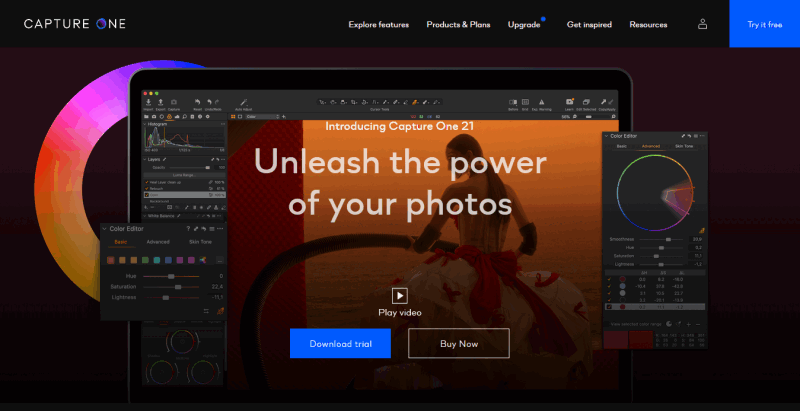Select Skin Tone tab in left Color Editor
This screenshot has width=800, height=411.
(200, 242)
